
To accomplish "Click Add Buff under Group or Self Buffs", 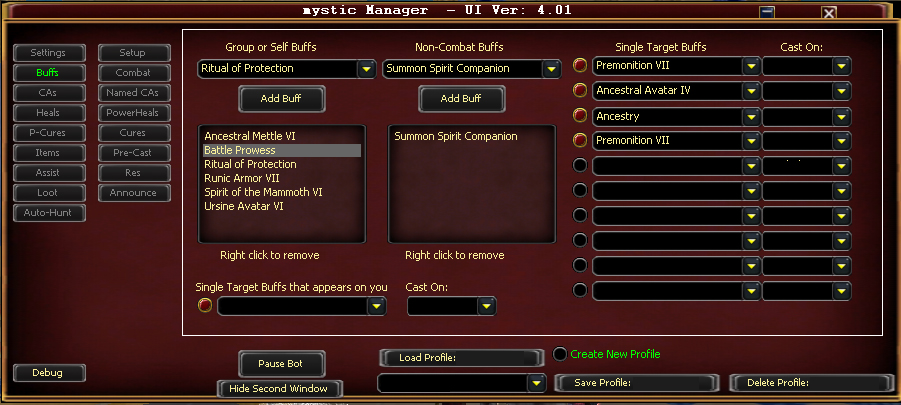I will 282,99.
